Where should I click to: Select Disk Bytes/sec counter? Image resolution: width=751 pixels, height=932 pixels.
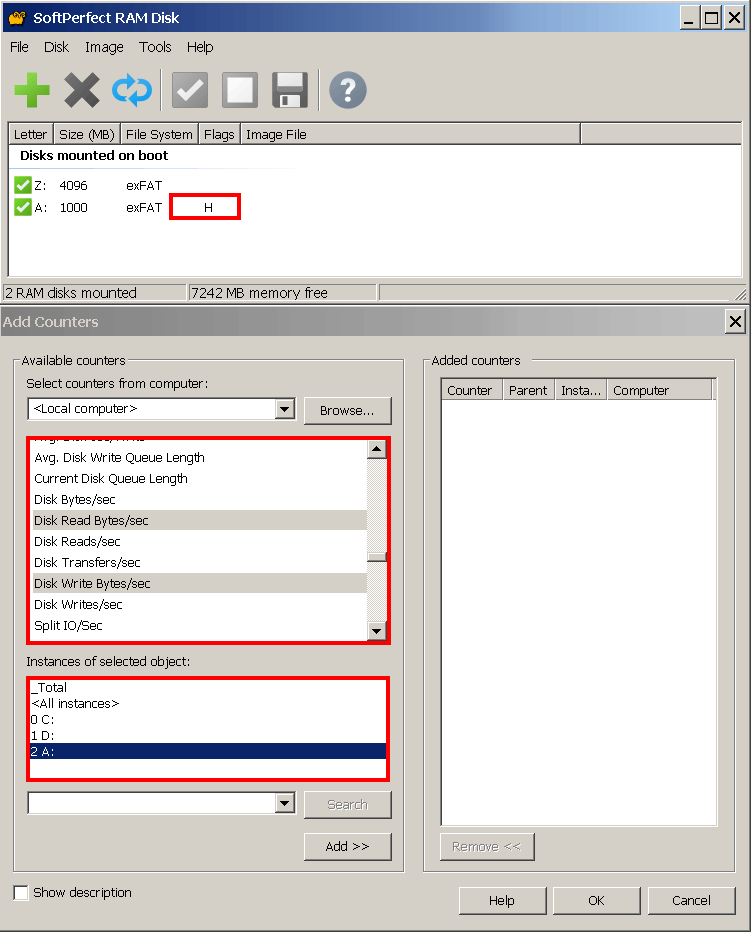pos(200,499)
